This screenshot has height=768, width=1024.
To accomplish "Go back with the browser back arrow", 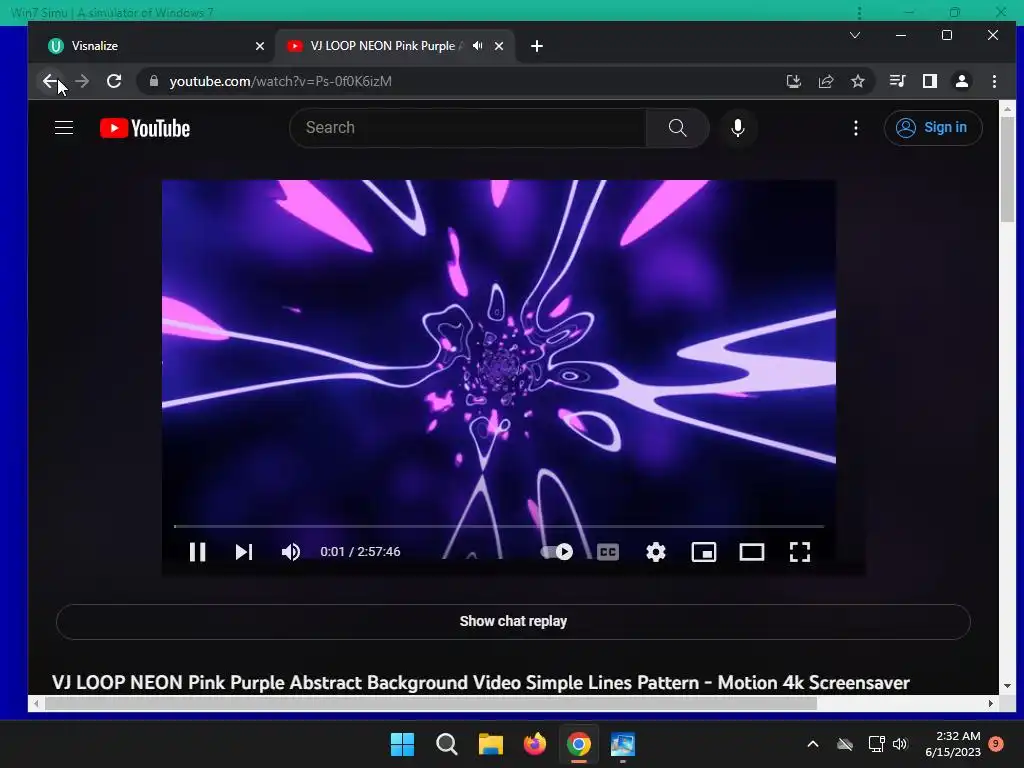I will 50,81.
